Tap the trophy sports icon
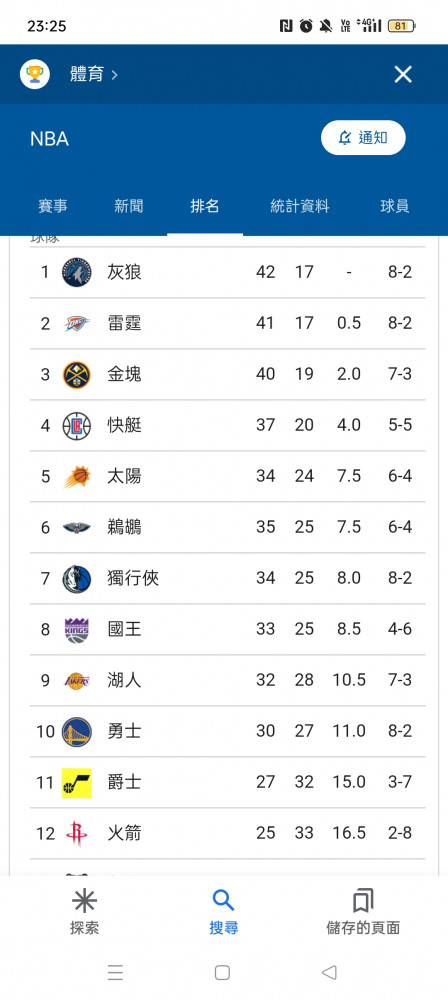Viewport: 448px width, 1000px height. (34, 75)
